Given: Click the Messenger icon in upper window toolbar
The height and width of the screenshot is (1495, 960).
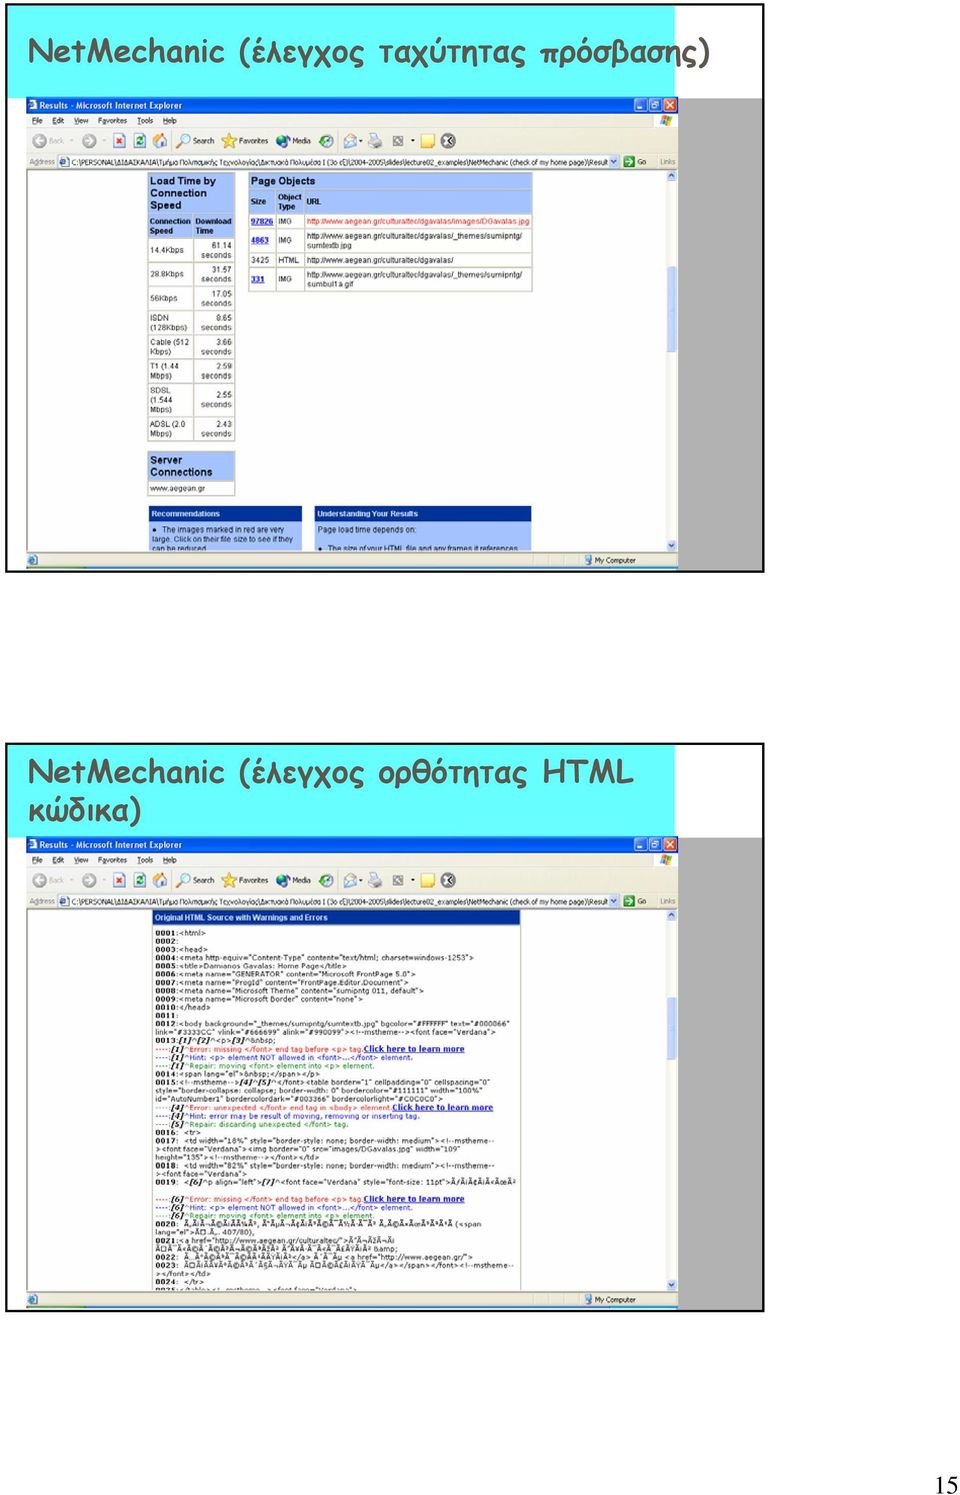Looking at the screenshot, I should click(448, 141).
